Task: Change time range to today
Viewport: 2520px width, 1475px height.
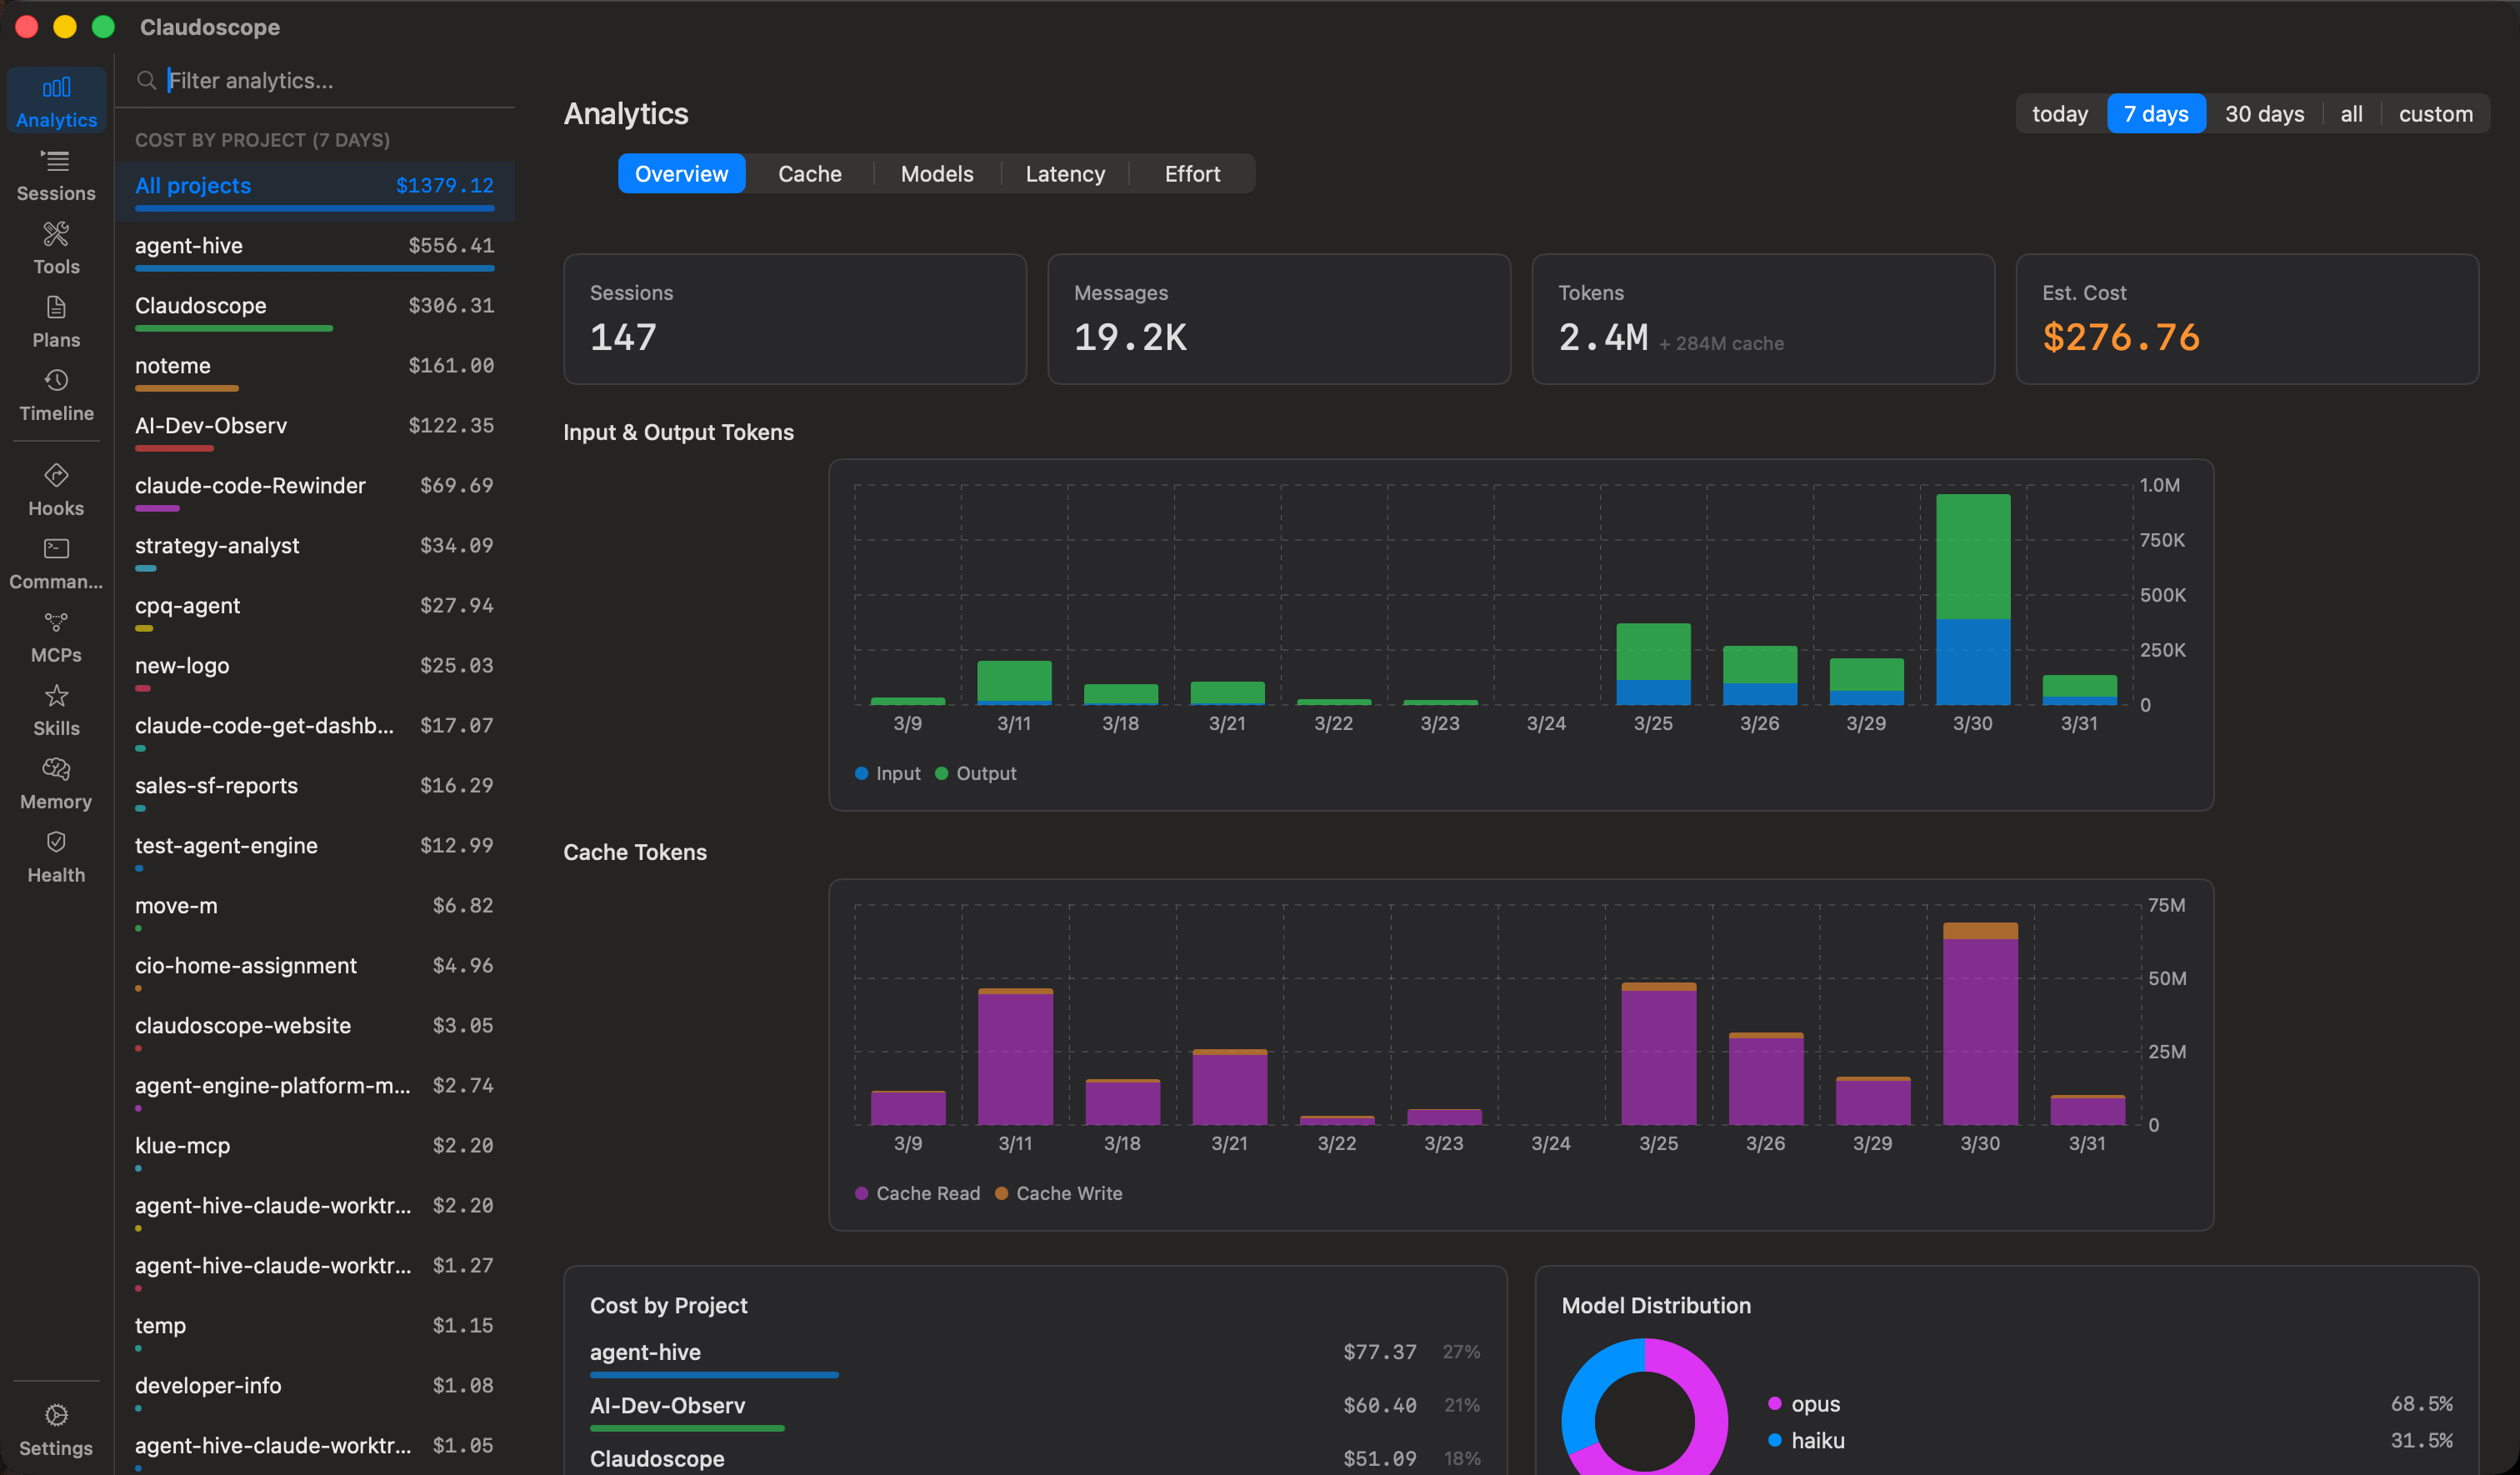Action: 2059,113
